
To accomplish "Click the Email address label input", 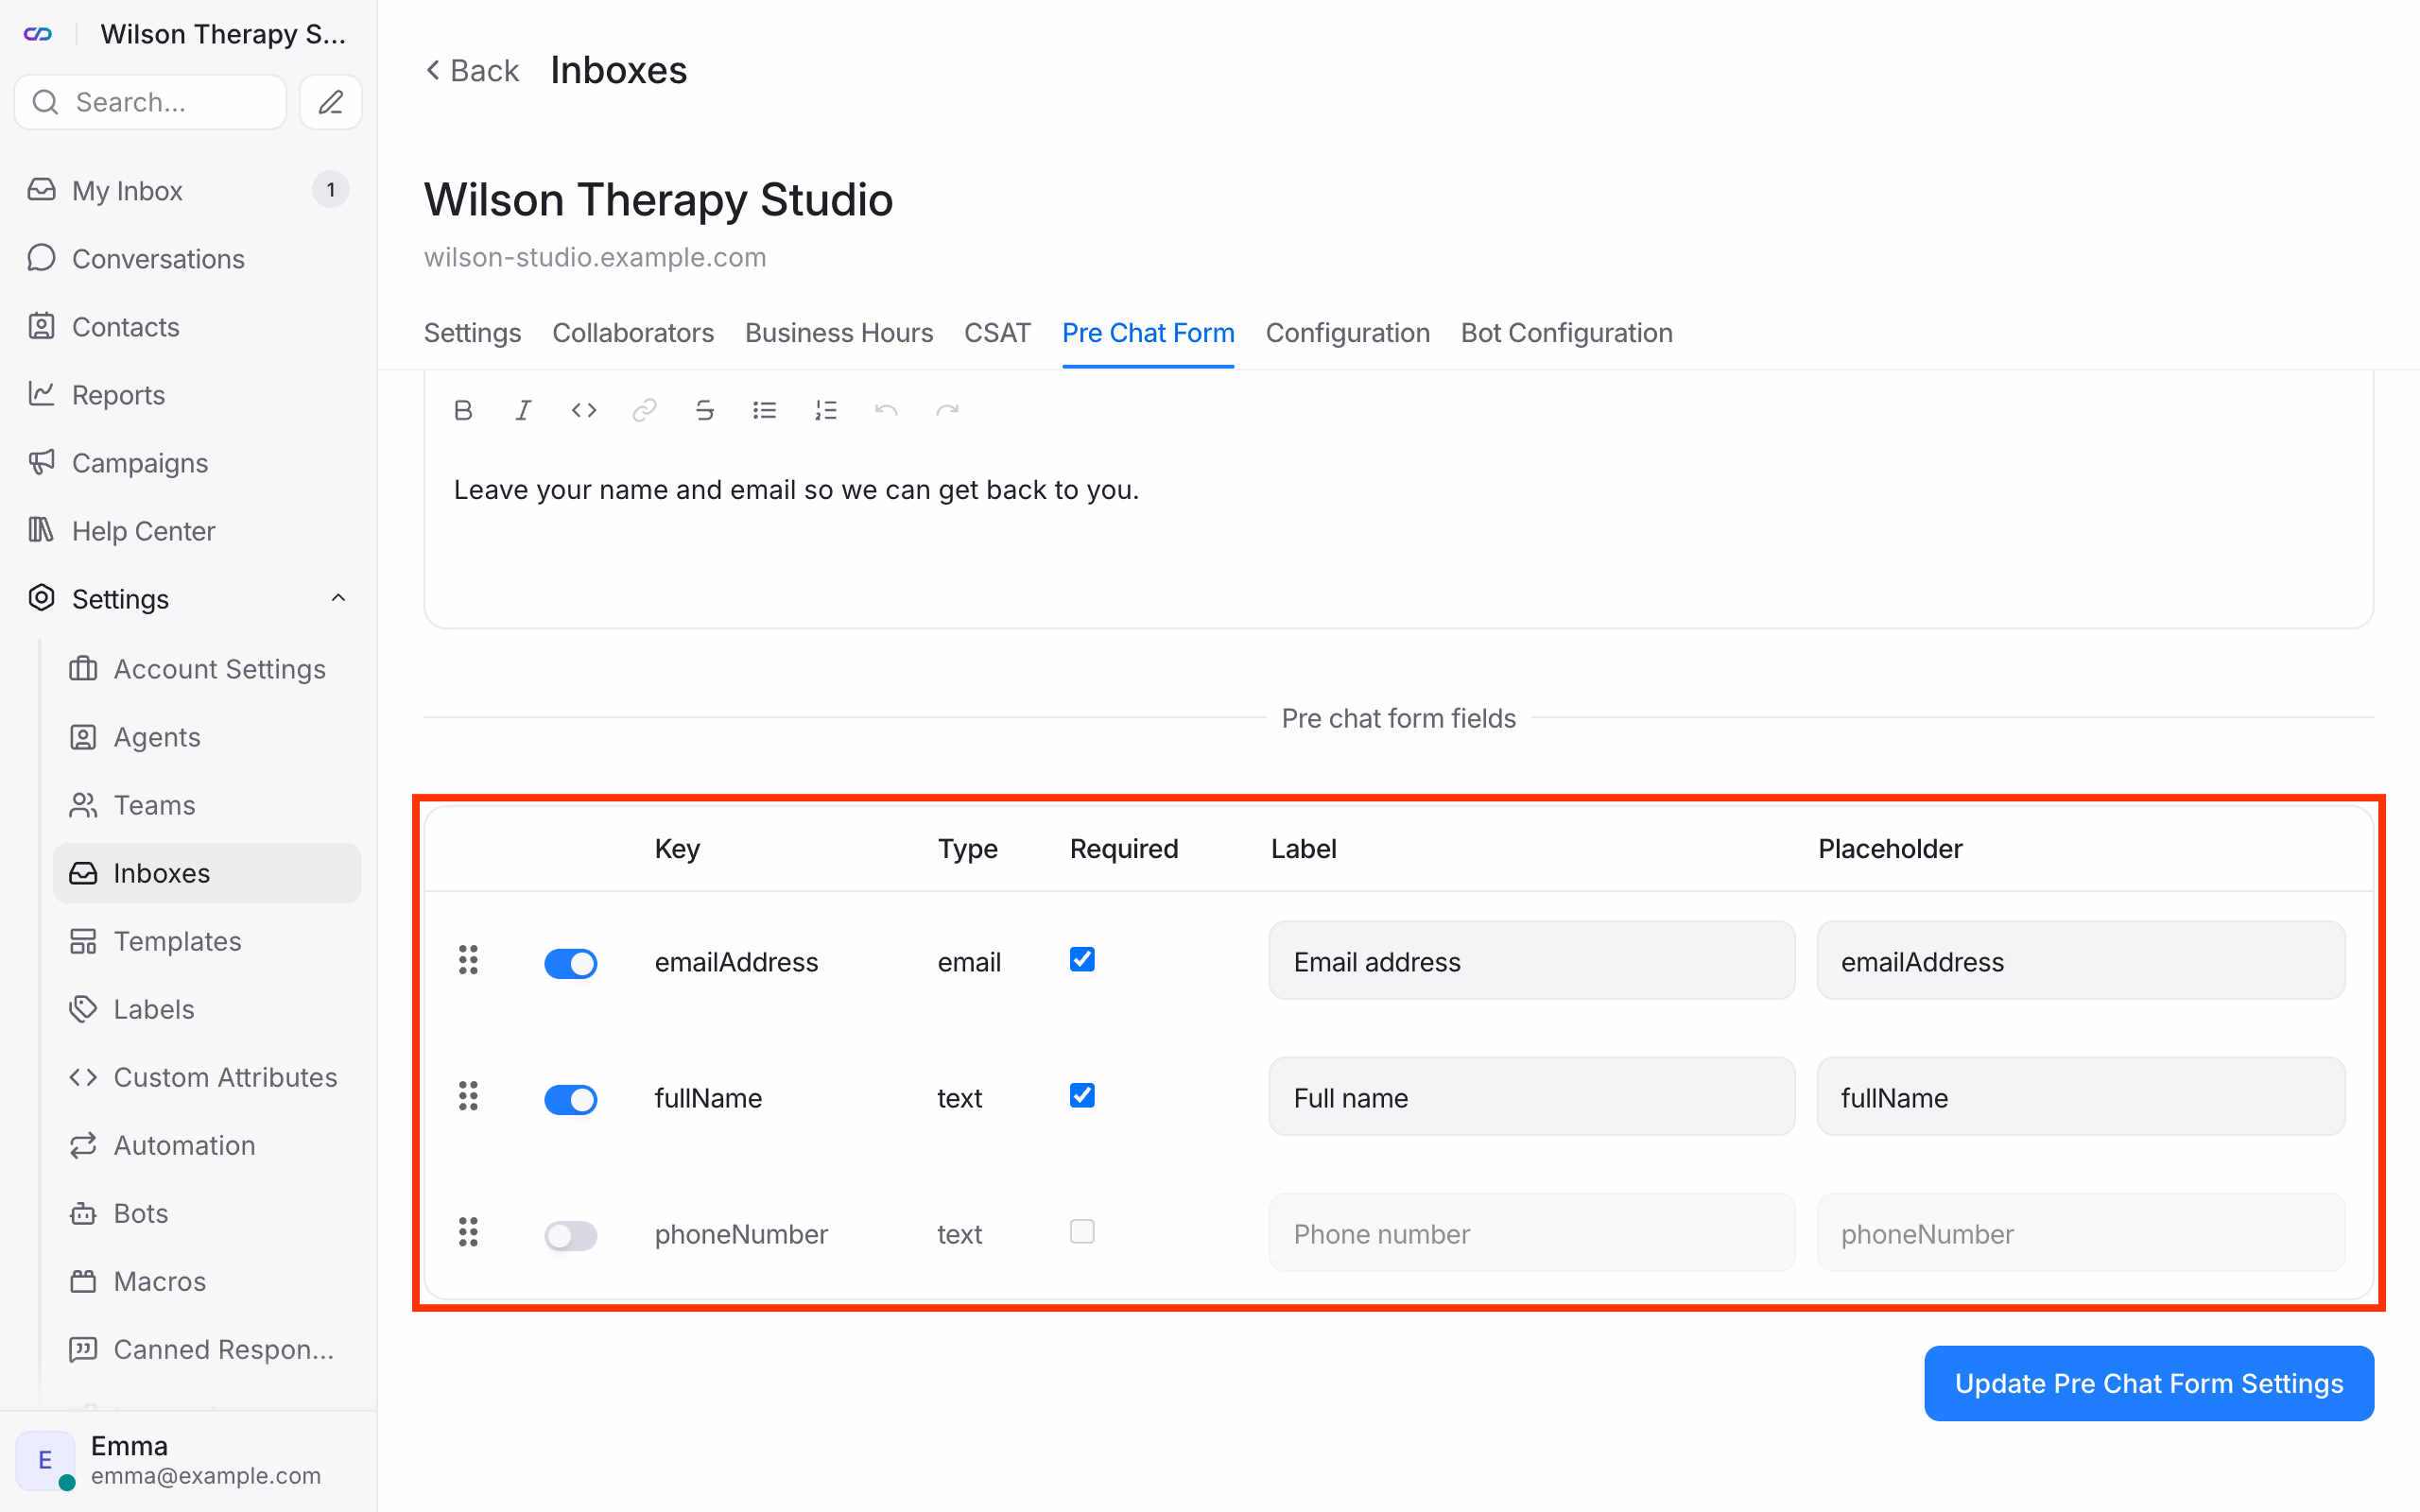I will click(1532, 961).
